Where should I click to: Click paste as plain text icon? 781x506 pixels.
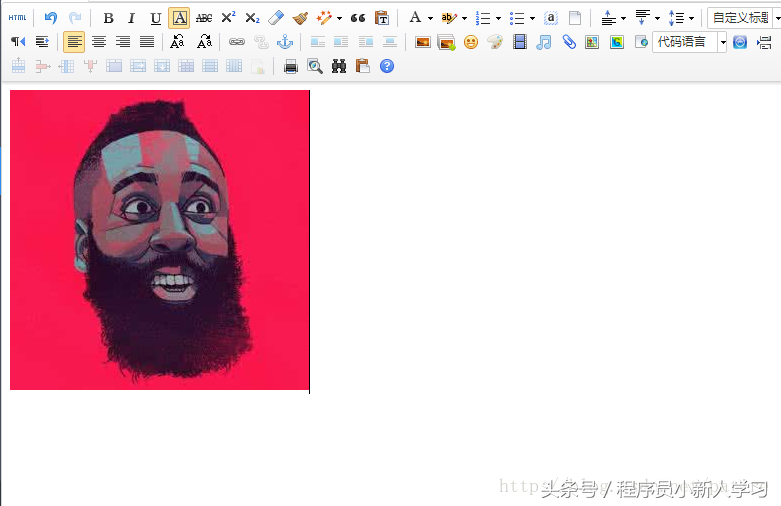(382, 18)
